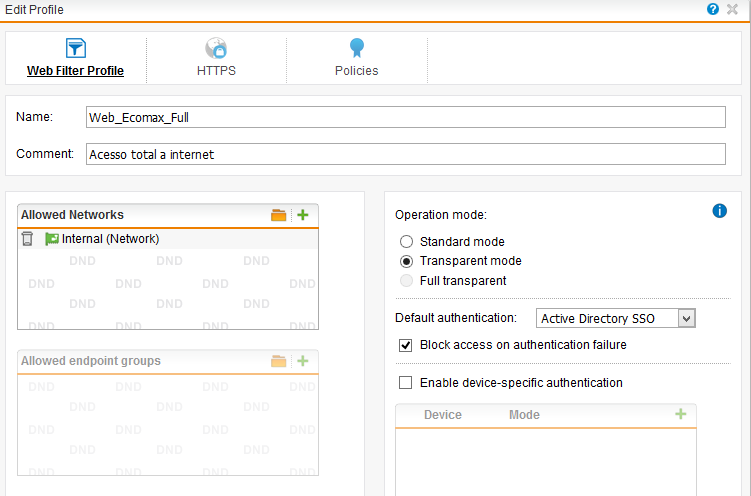Select Standard mode radio button
The width and height of the screenshot is (751, 496).
pyautogui.click(x=406, y=241)
